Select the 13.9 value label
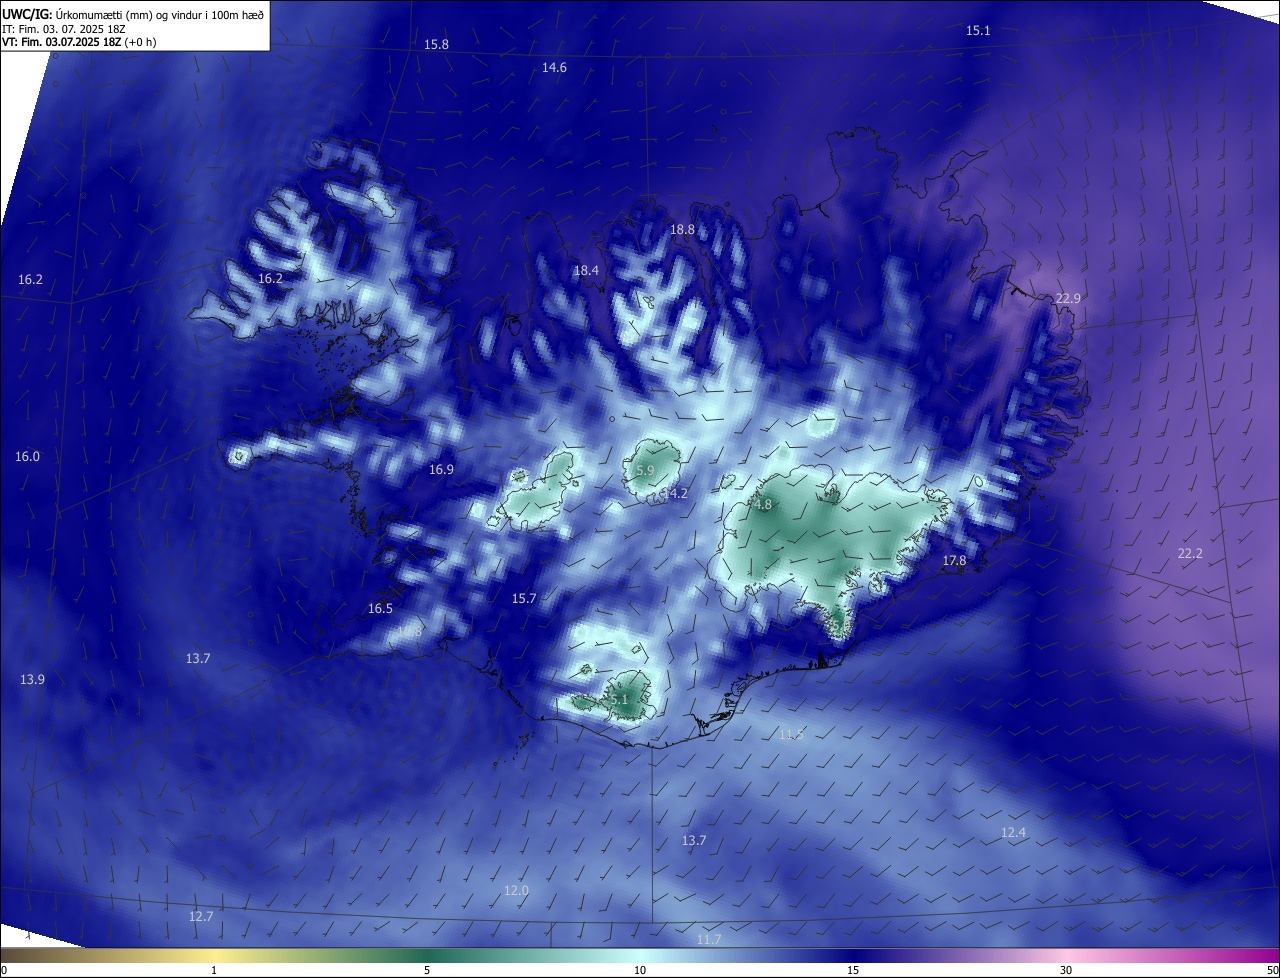Image resolution: width=1280 pixels, height=978 pixels. tap(32, 680)
